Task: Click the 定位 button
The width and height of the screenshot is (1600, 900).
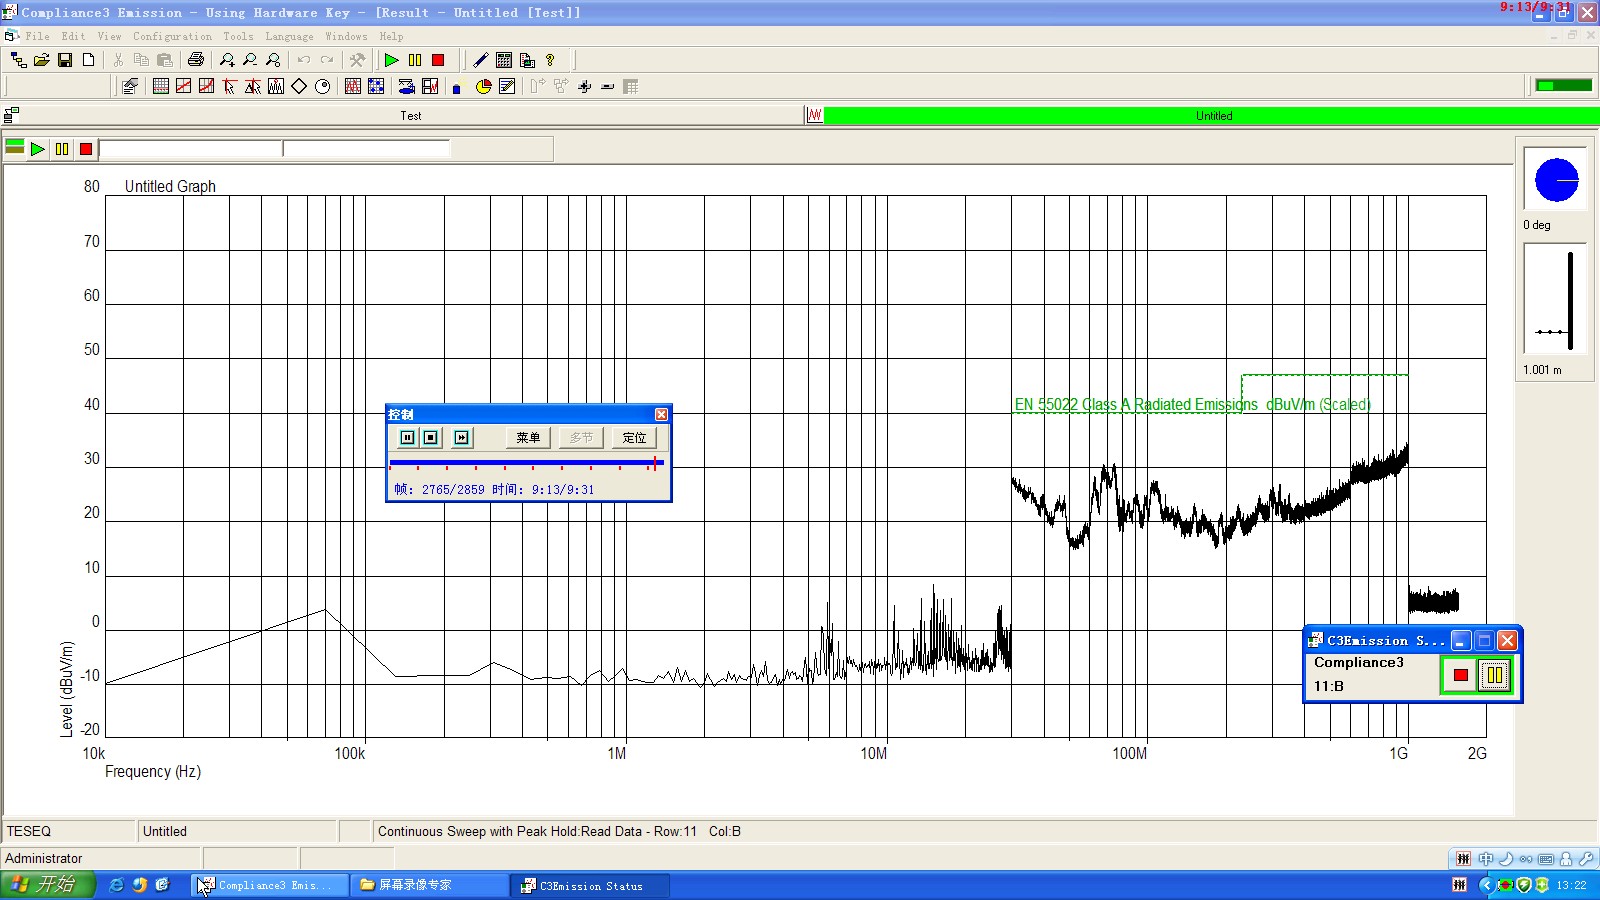Action: click(634, 437)
